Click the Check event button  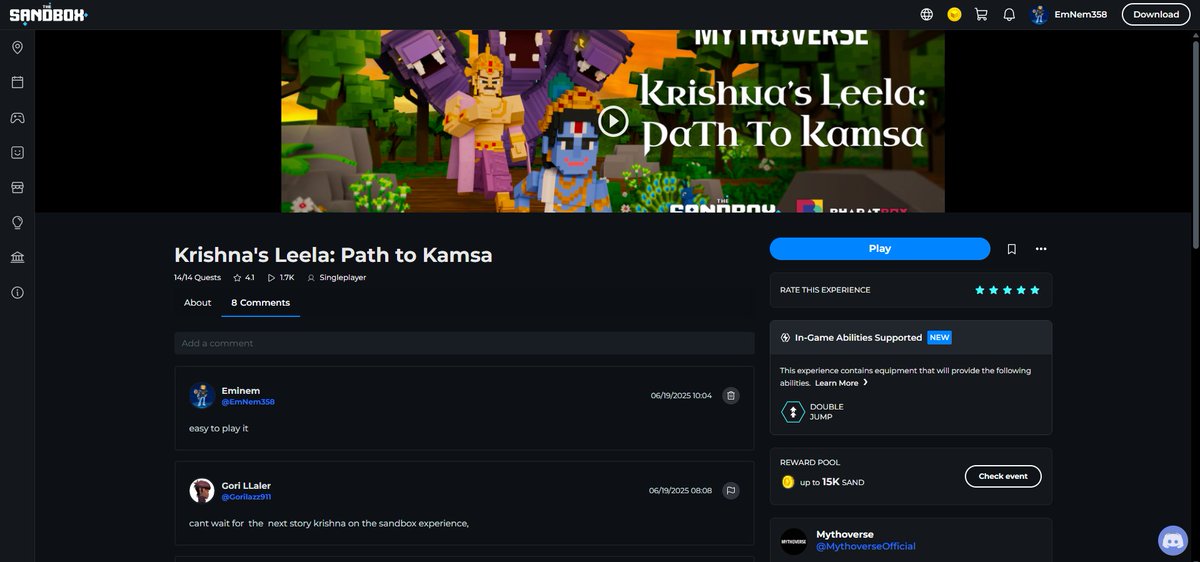(1003, 476)
